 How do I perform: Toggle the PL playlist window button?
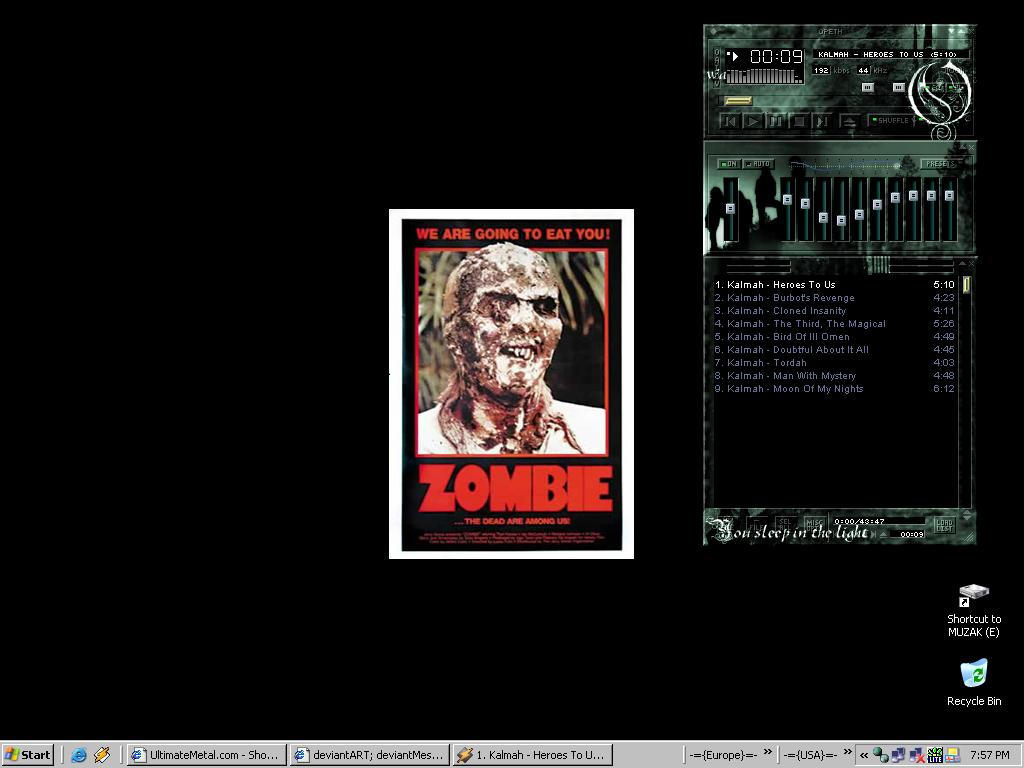[955, 88]
